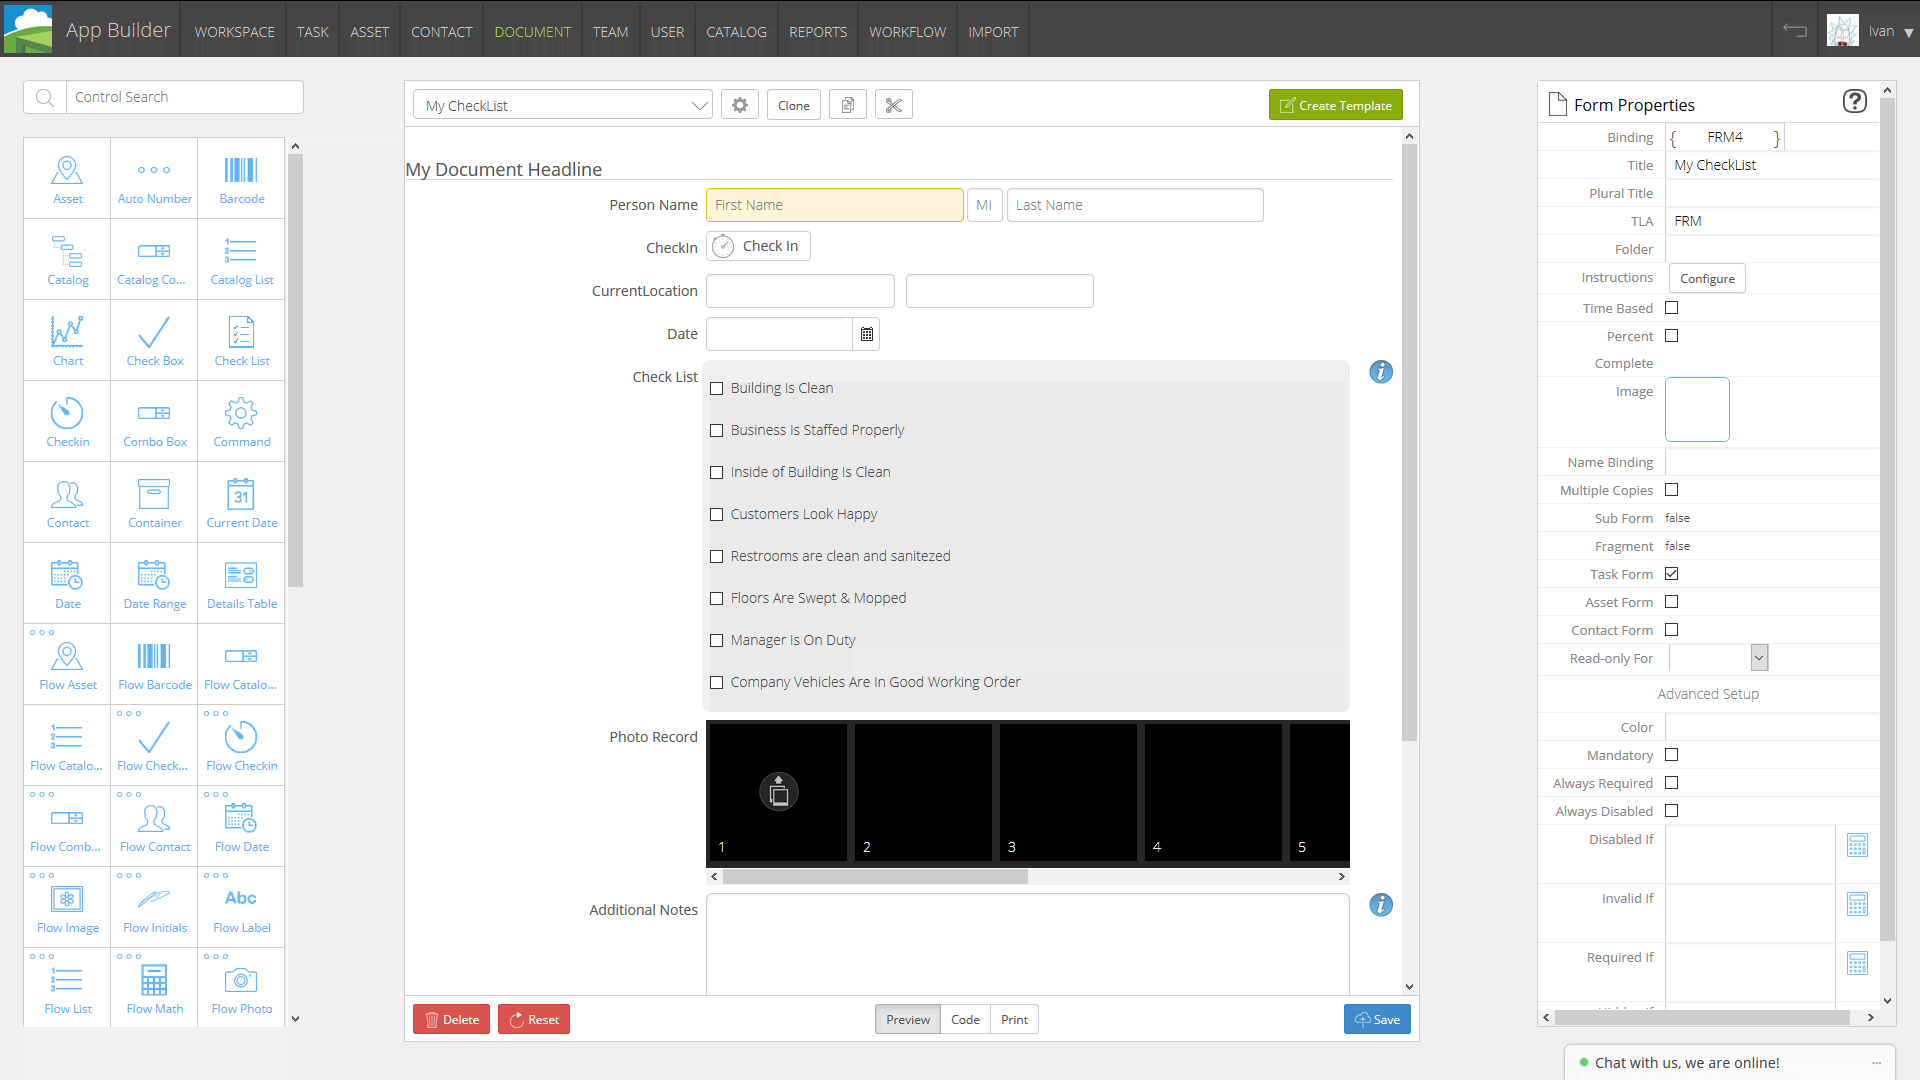
Task: Open the WORKFLOW menu item
Action: [907, 31]
